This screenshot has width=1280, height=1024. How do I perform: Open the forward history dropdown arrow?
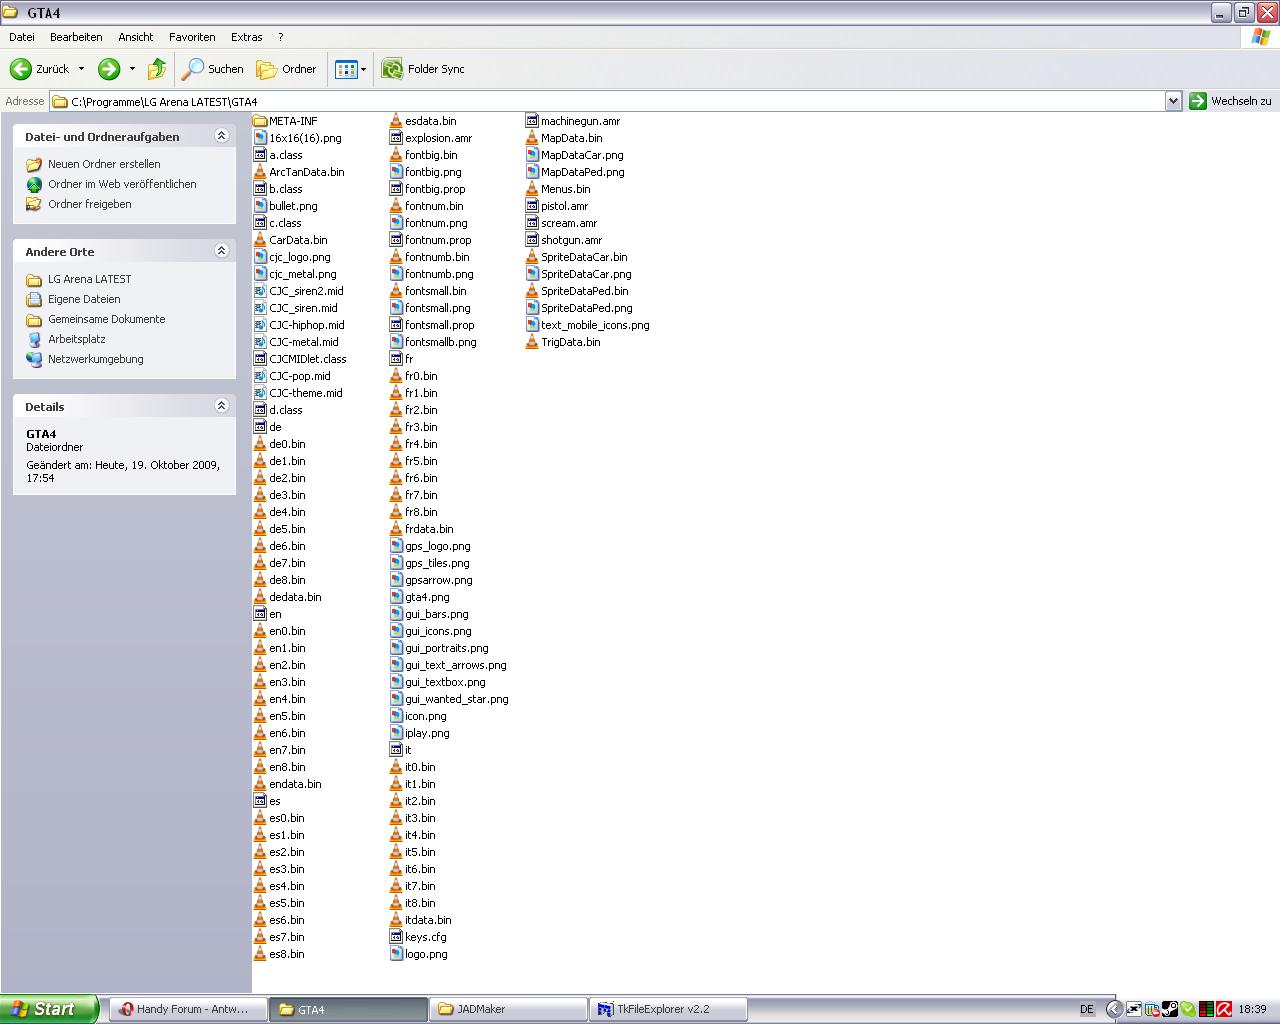click(132, 69)
